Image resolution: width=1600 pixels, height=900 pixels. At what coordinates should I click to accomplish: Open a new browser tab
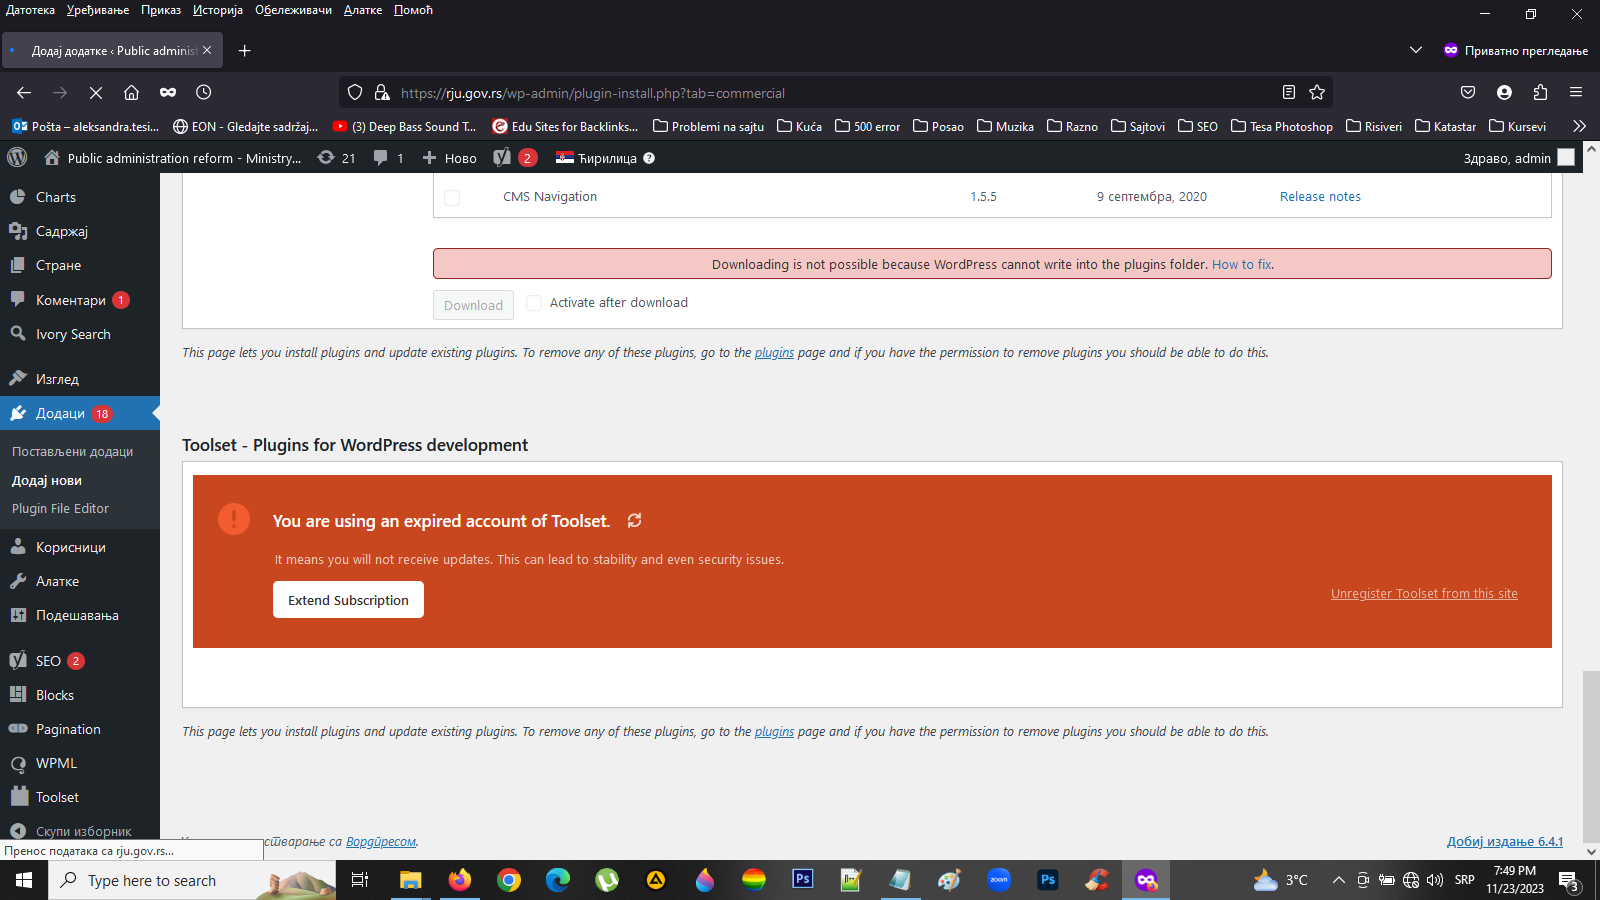245,50
